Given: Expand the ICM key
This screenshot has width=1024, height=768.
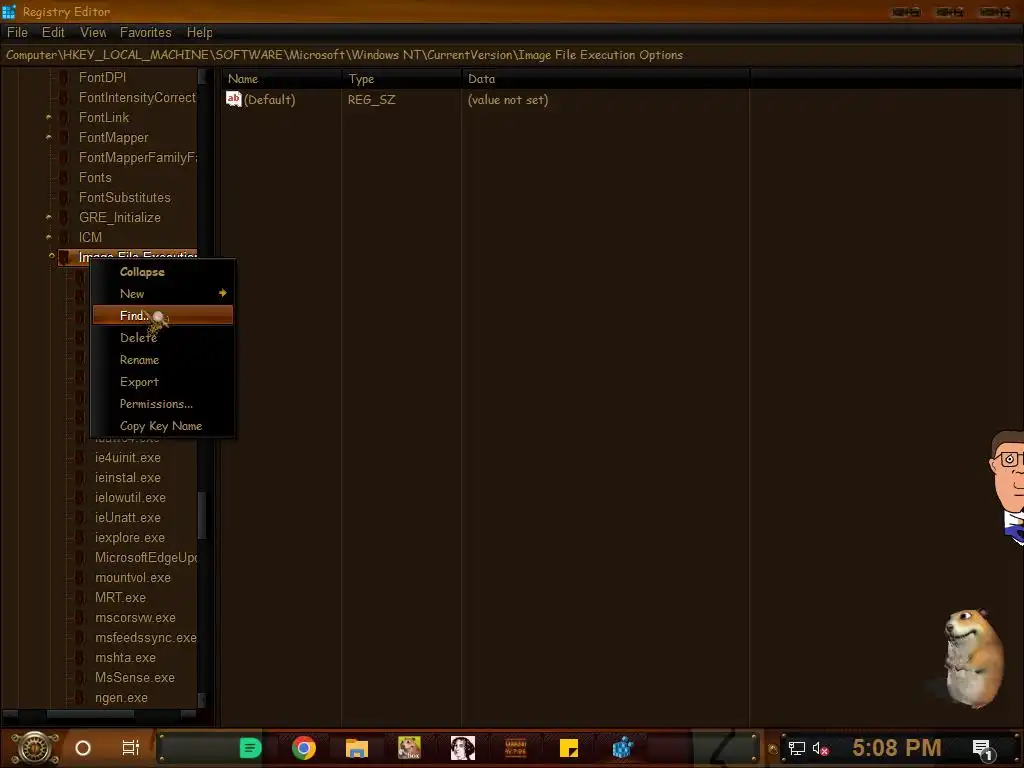Looking at the screenshot, I should [48, 237].
